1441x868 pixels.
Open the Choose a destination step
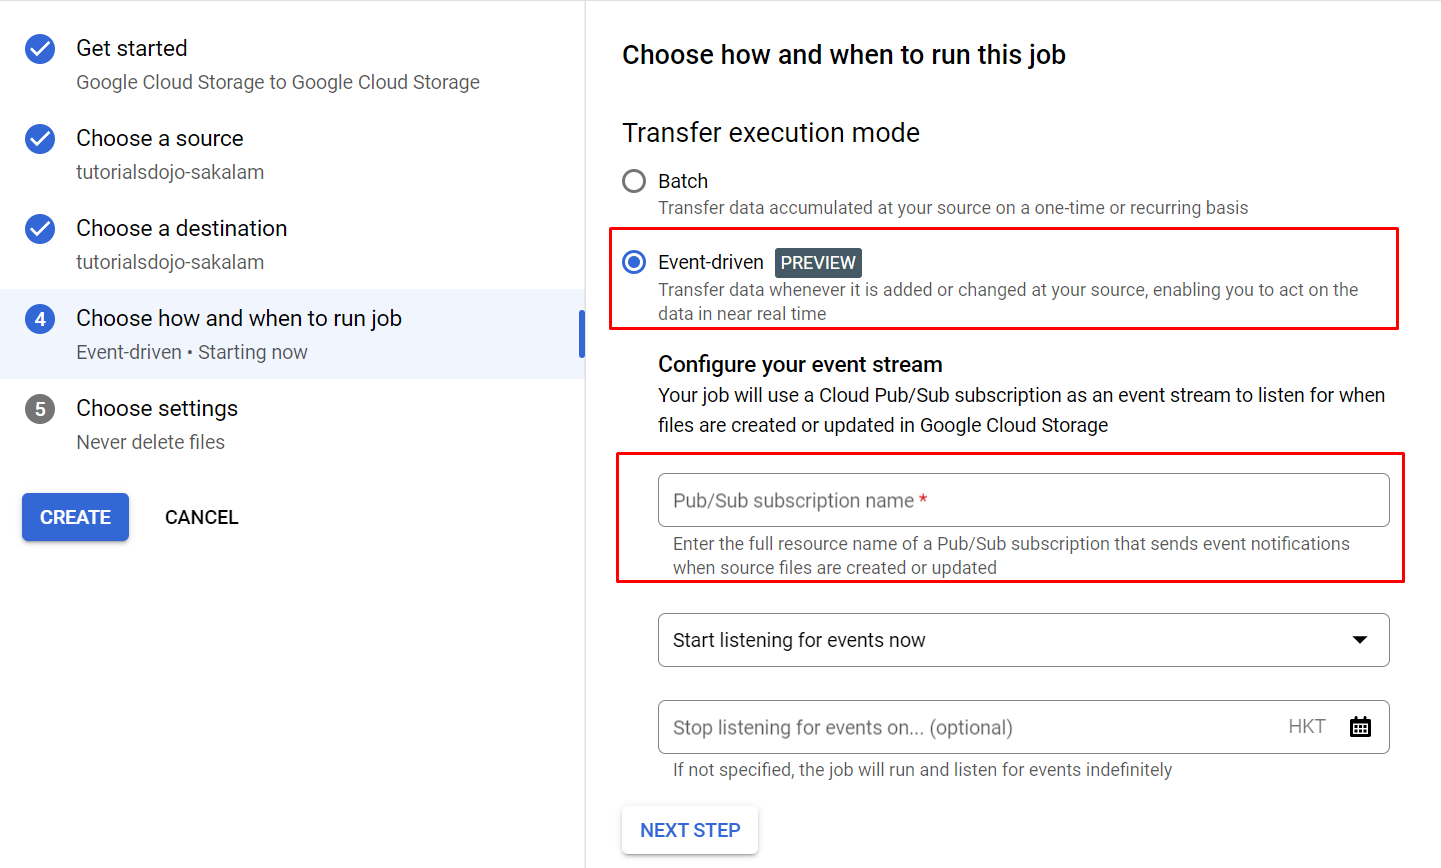click(x=182, y=229)
